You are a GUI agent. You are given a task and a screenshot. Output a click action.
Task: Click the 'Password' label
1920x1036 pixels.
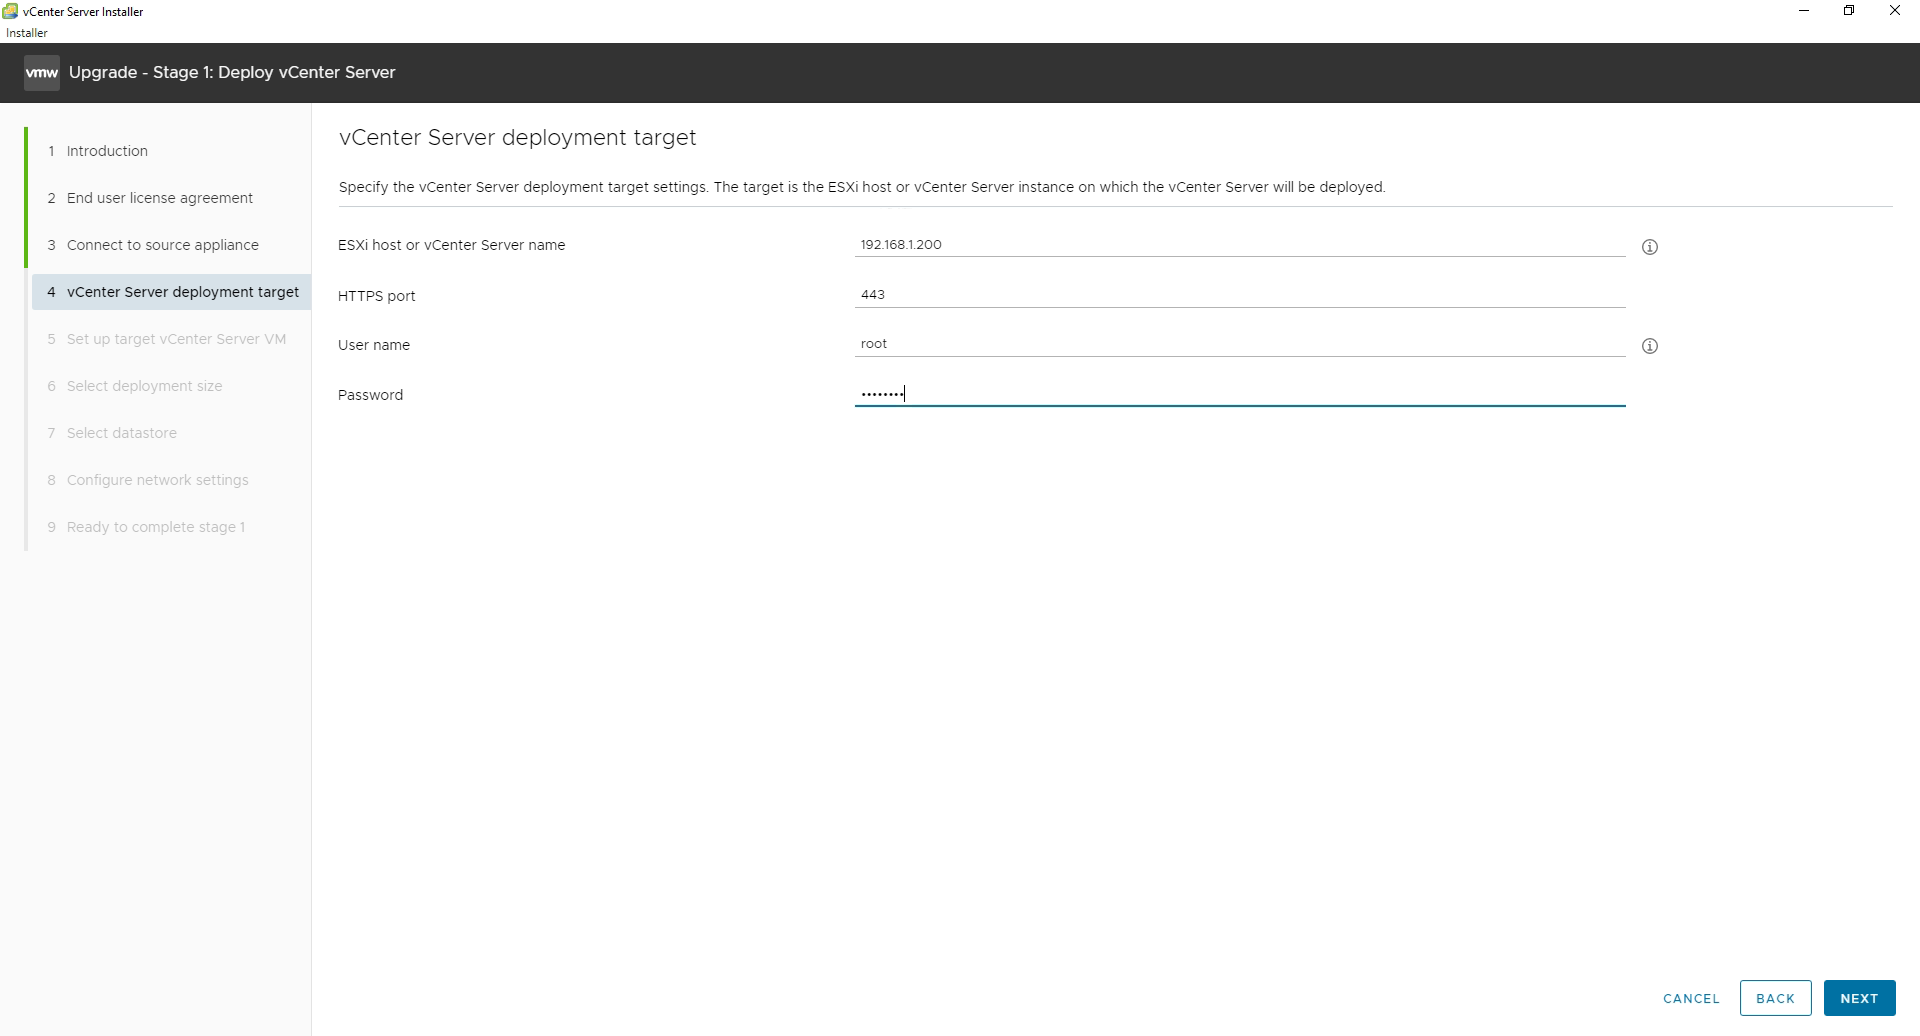[x=370, y=395]
